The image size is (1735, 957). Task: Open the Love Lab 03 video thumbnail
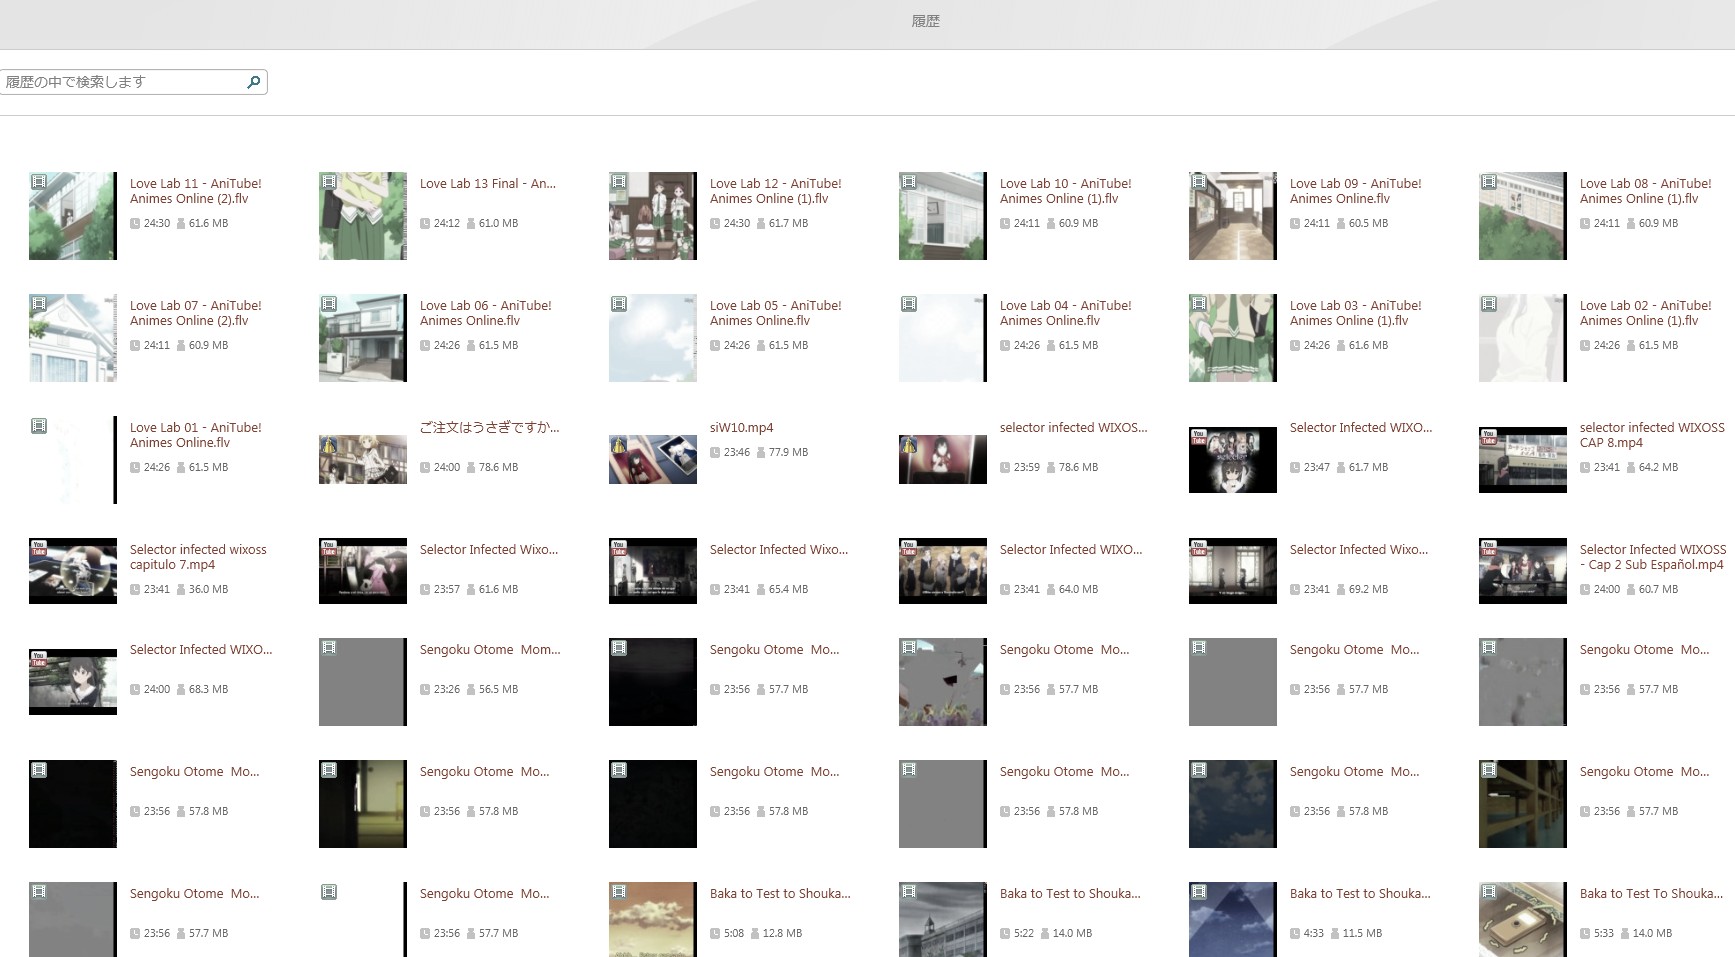click(x=1233, y=338)
